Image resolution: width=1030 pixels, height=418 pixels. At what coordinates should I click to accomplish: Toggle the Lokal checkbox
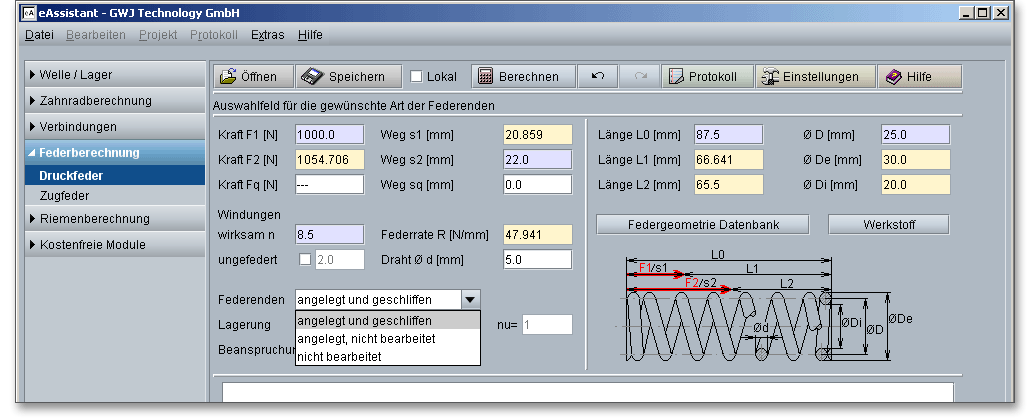(x=417, y=77)
